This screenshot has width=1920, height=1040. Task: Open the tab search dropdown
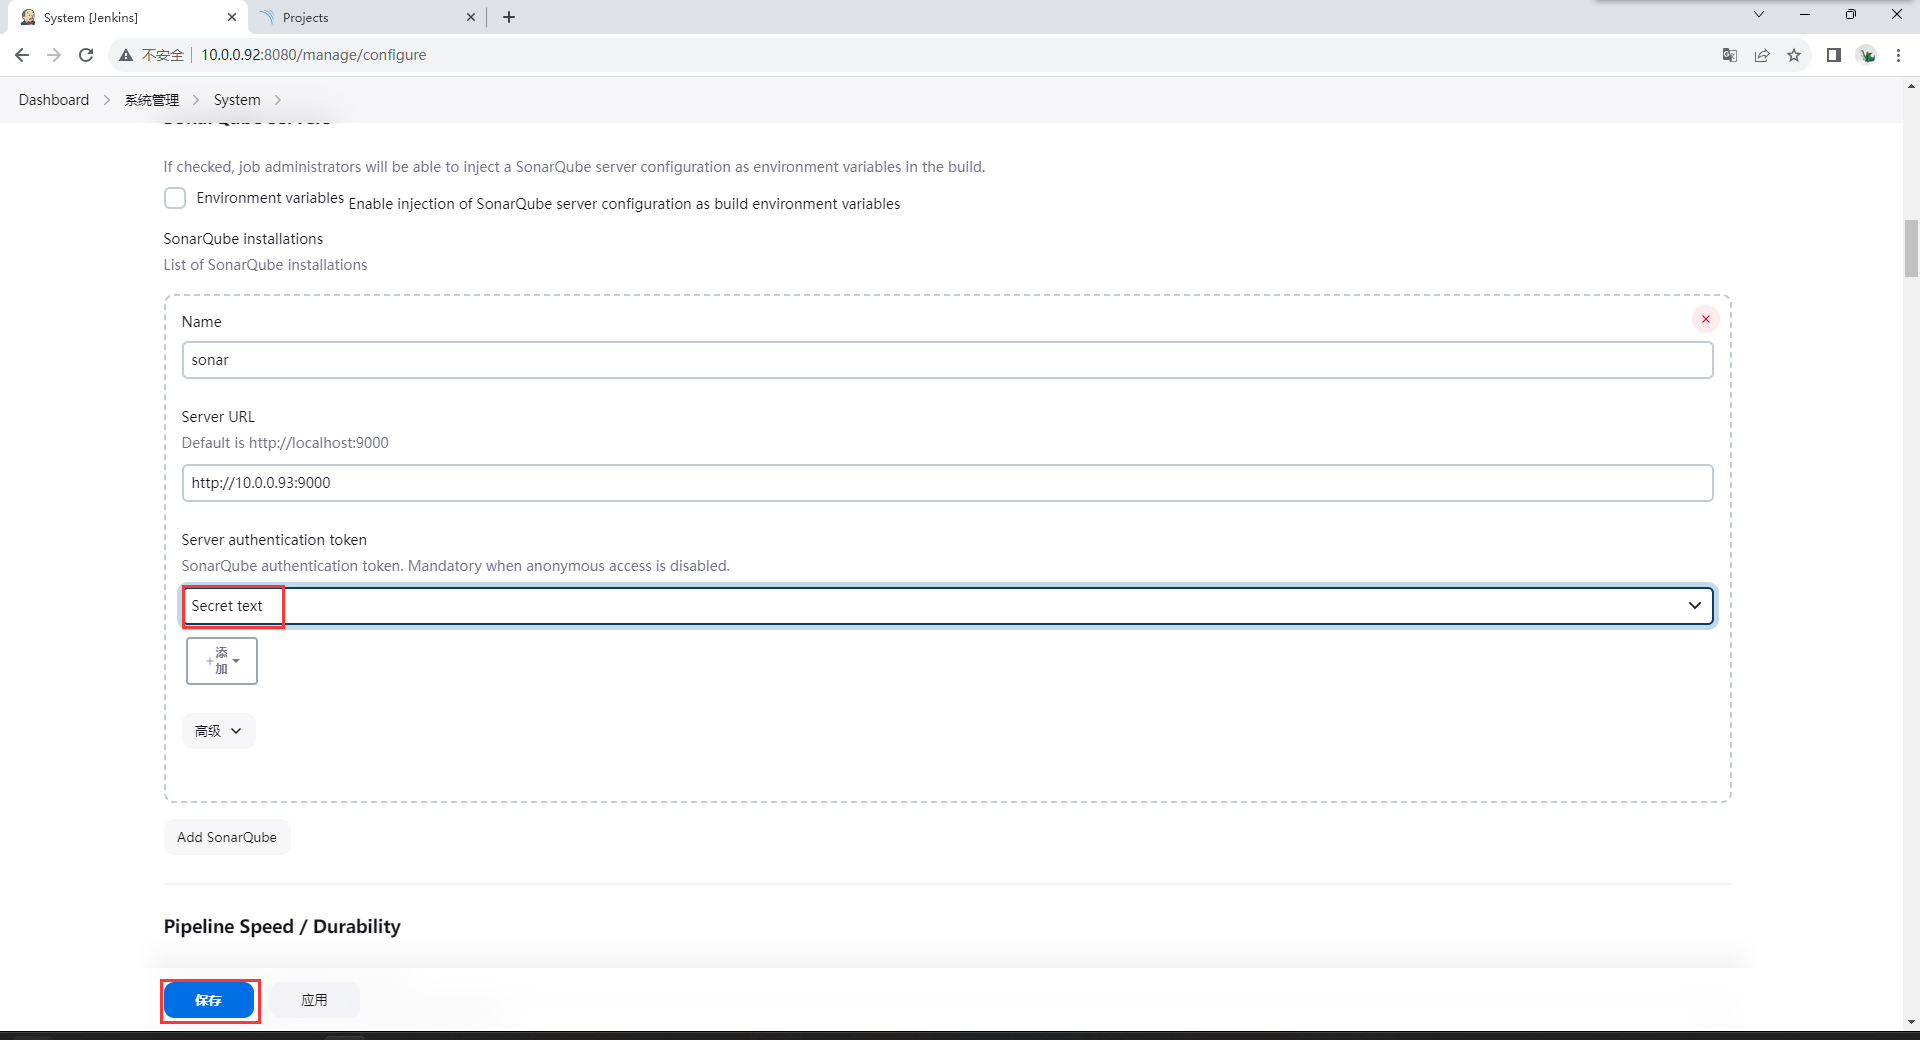tap(1759, 14)
